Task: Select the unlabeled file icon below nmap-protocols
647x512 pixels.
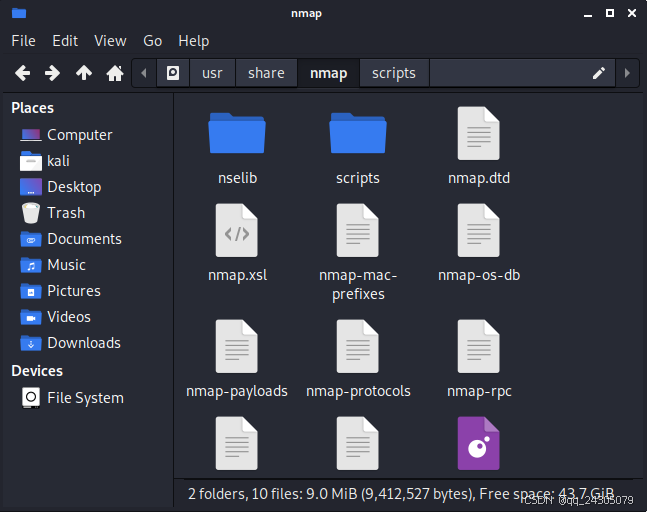Action: [358, 444]
